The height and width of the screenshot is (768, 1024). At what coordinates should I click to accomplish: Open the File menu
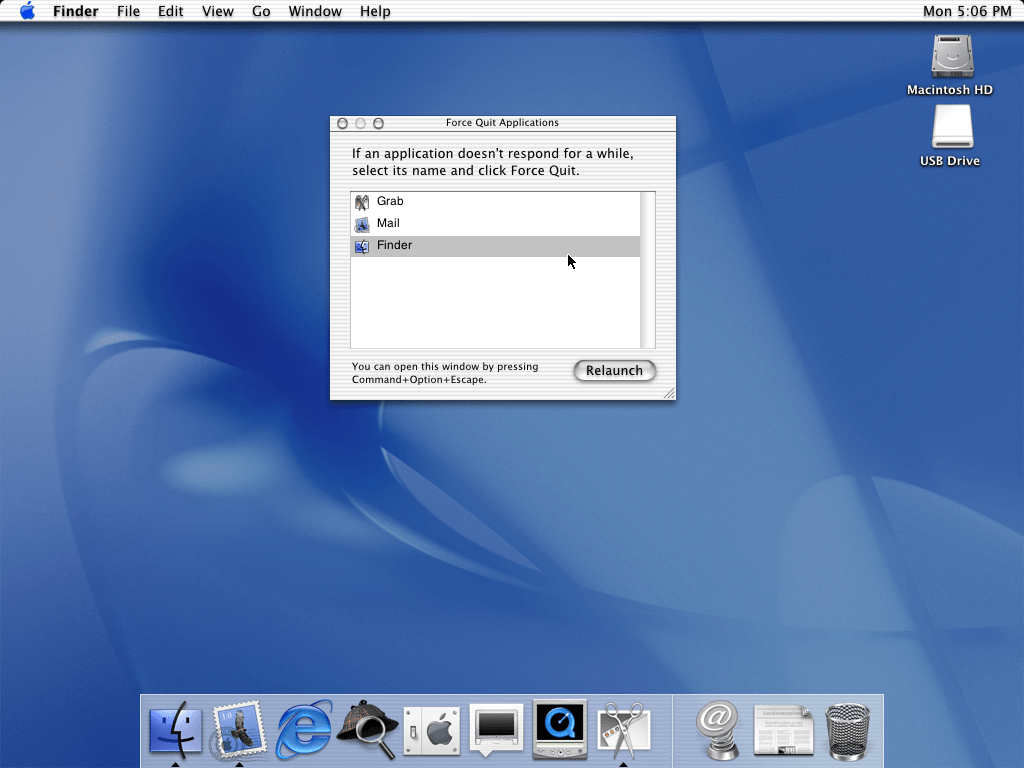(x=128, y=11)
